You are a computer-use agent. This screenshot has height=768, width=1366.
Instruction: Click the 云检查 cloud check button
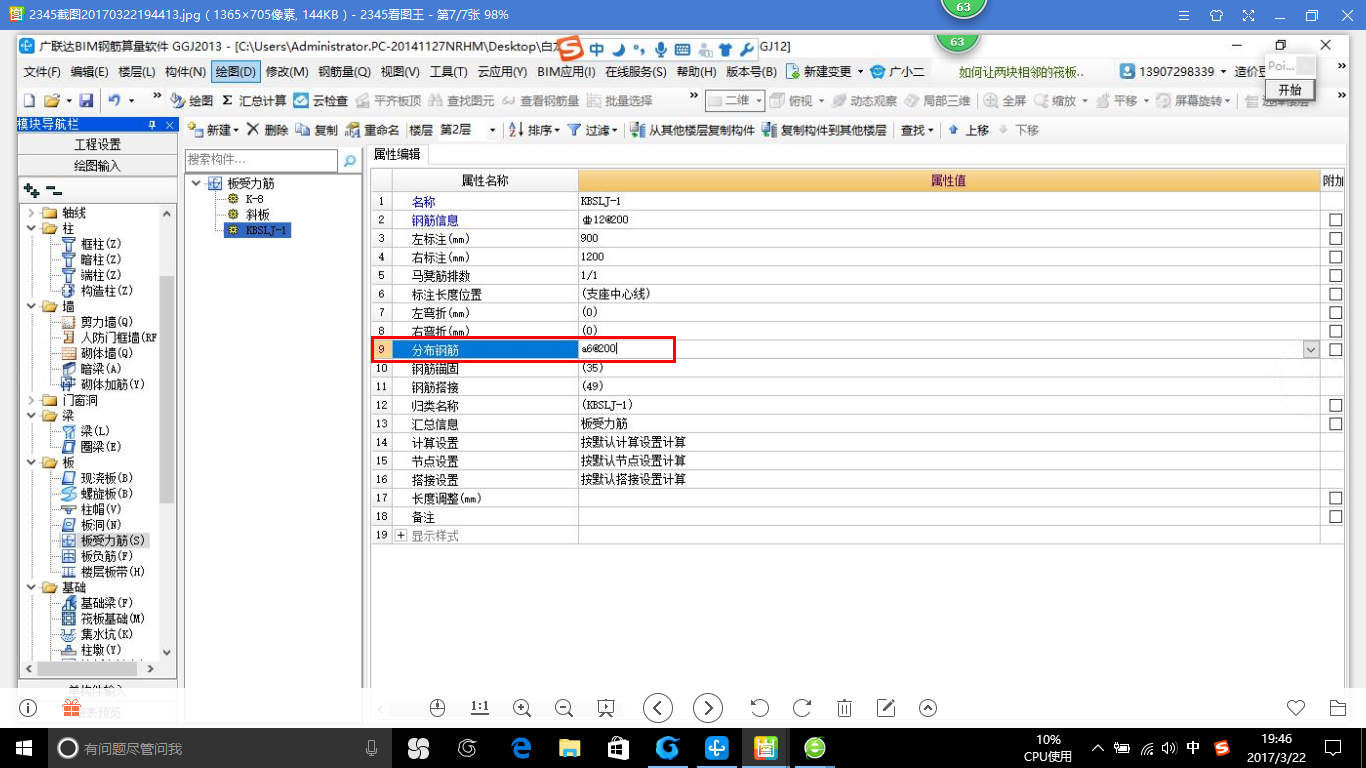pyautogui.click(x=321, y=101)
